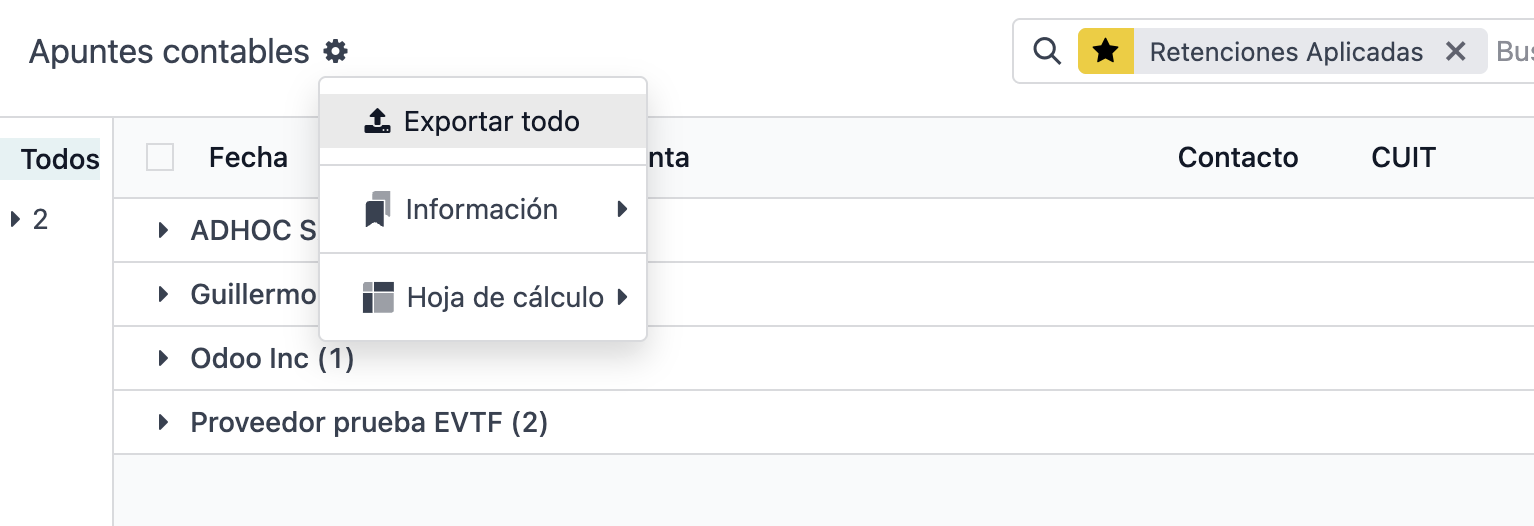
Task: Click the Información bookmark icon
Action: tap(377, 210)
